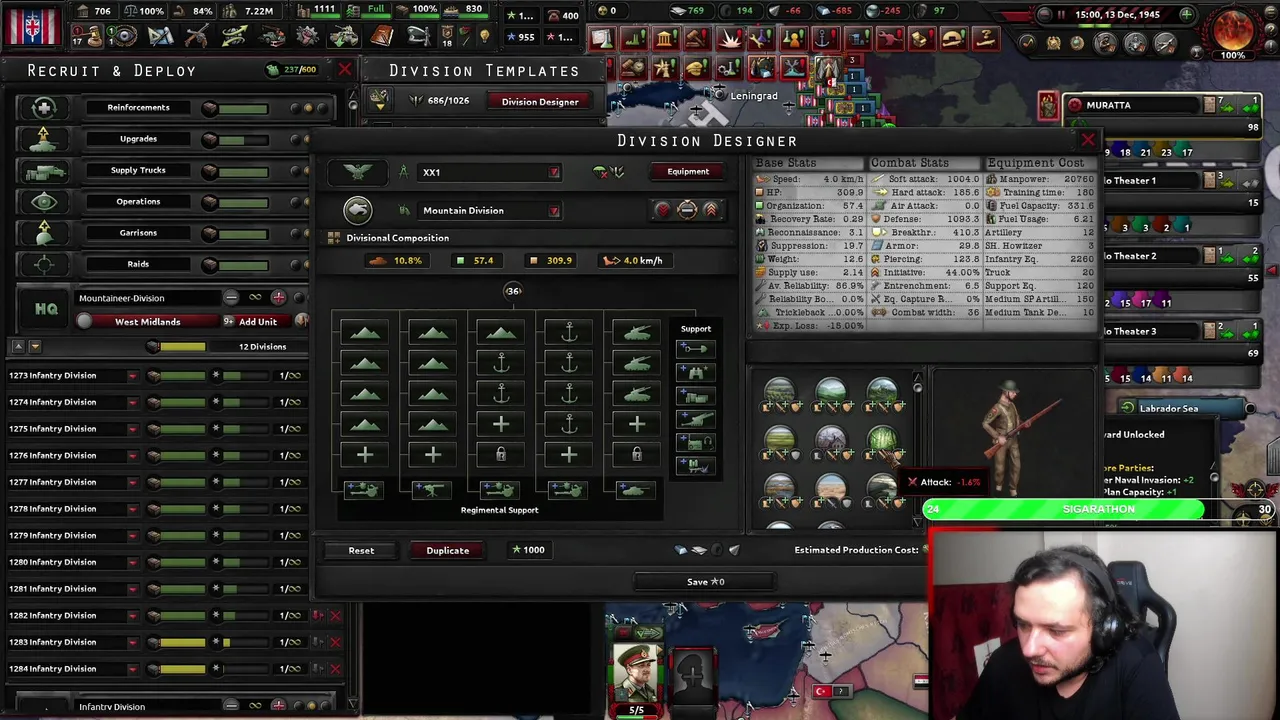
Task: Toggle the Supply Trucks priority dots
Action: click(x=301, y=171)
